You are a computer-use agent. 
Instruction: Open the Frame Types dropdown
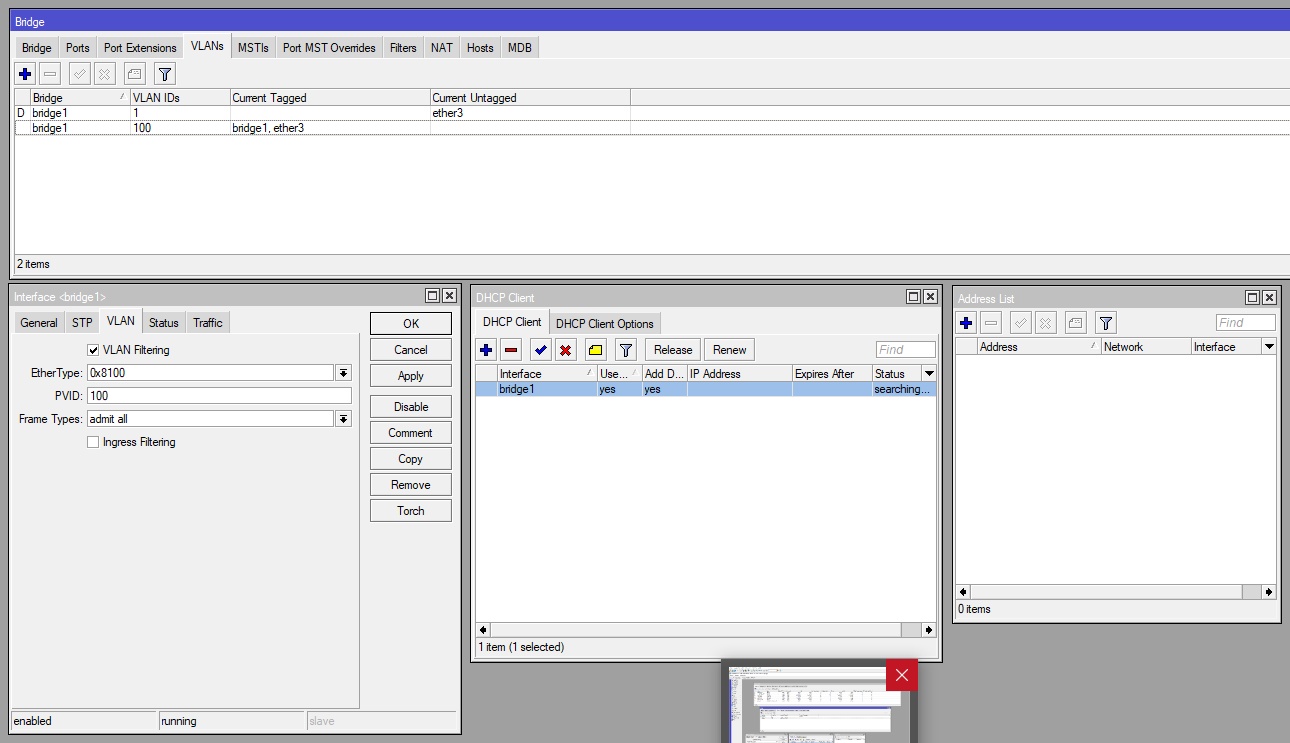[x=343, y=419]
